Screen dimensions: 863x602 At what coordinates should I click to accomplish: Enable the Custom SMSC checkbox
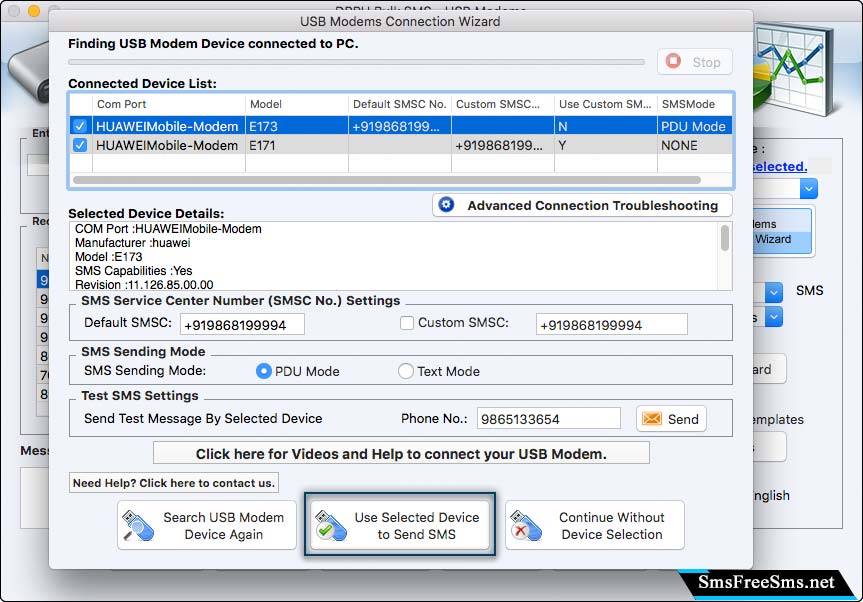tap(407, 323)
